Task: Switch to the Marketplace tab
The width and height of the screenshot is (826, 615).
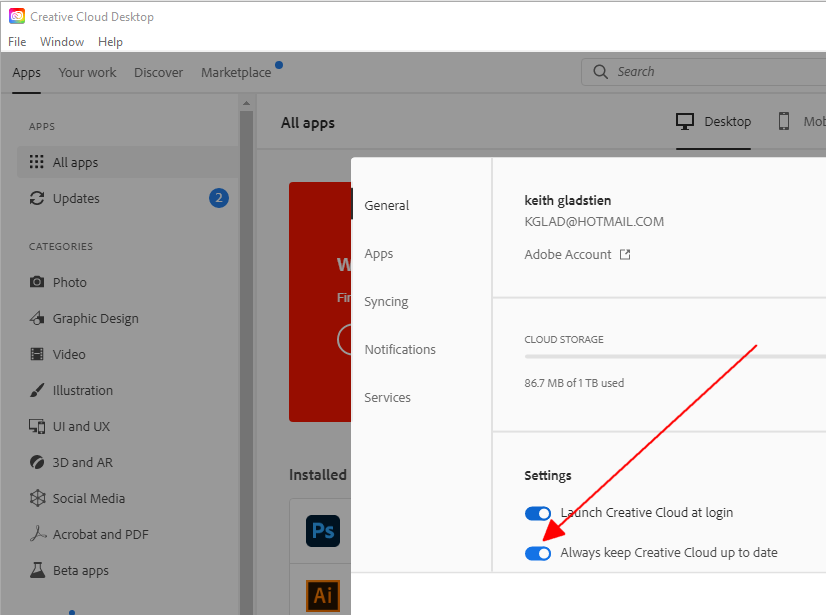Action: (x=236, y=72)
